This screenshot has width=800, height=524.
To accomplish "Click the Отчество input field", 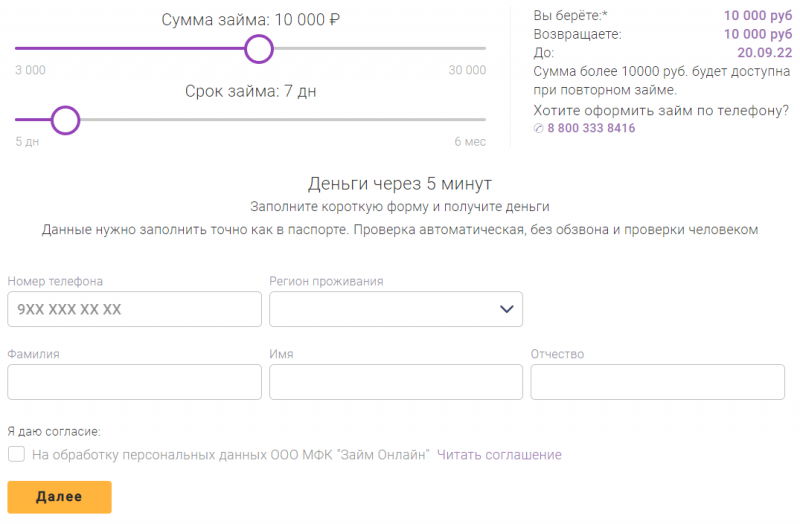I will click(x=657, y=382).
